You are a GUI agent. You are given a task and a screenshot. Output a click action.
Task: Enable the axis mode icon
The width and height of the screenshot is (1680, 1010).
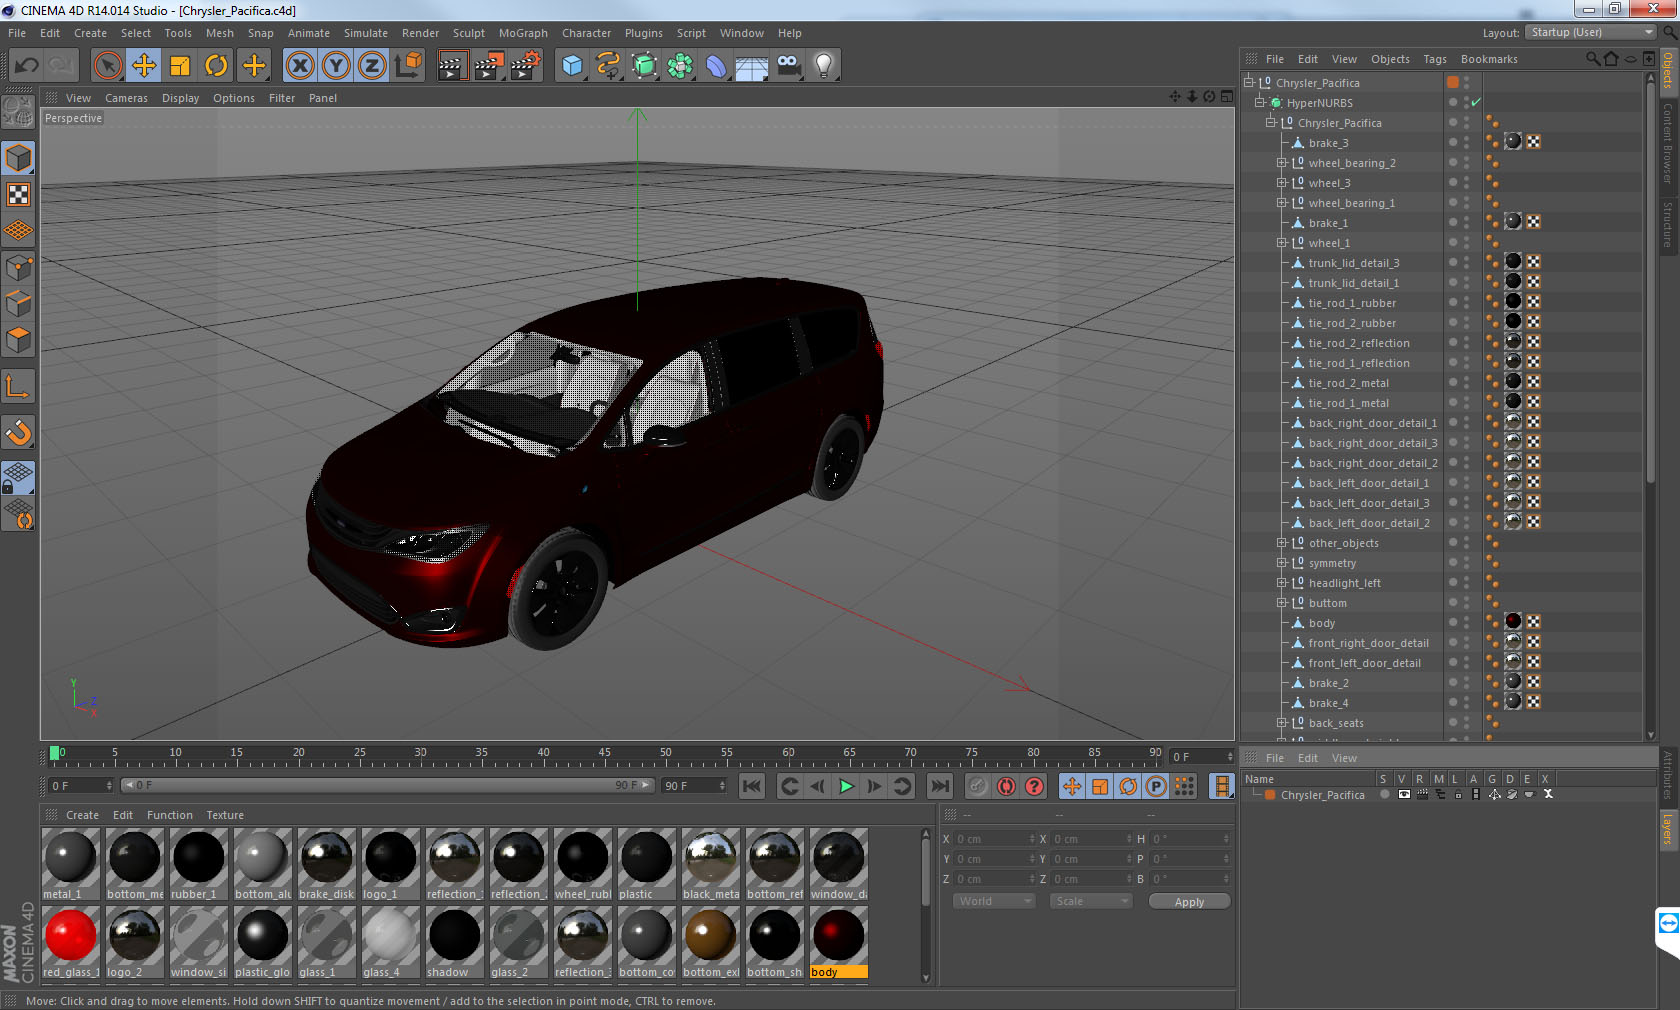point(19,387)
